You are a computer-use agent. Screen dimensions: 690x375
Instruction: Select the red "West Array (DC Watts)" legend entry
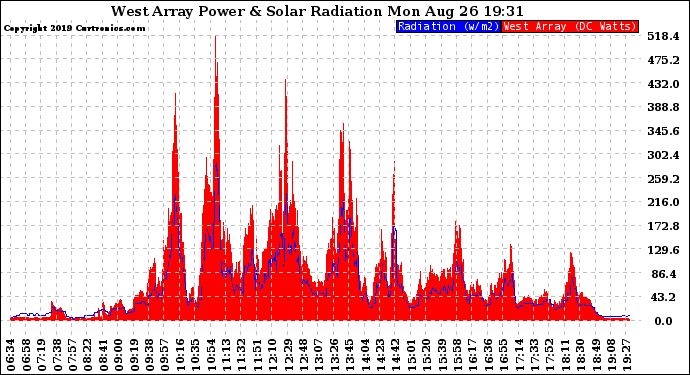pyautogui.click(x=570, y=26)
